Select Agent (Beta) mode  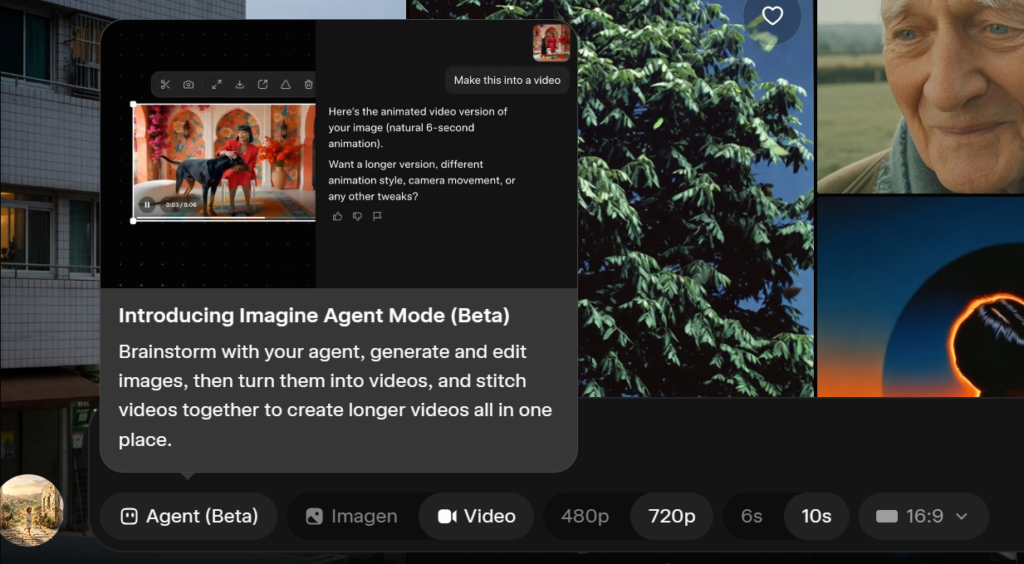(x=189, y=516)
